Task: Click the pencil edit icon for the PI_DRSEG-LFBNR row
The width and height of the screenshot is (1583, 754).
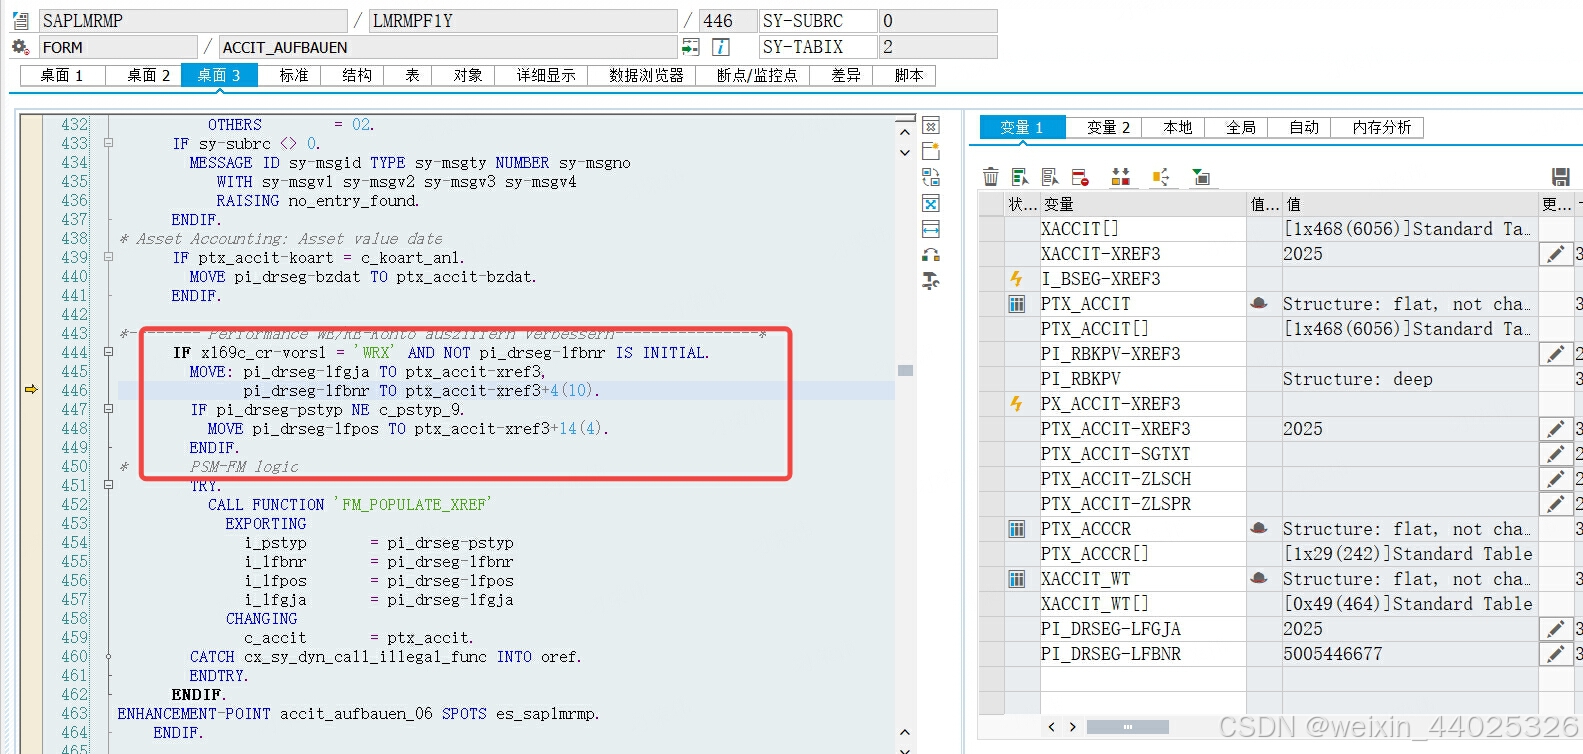Action: pyautogui.click(x=1555, y=654)
